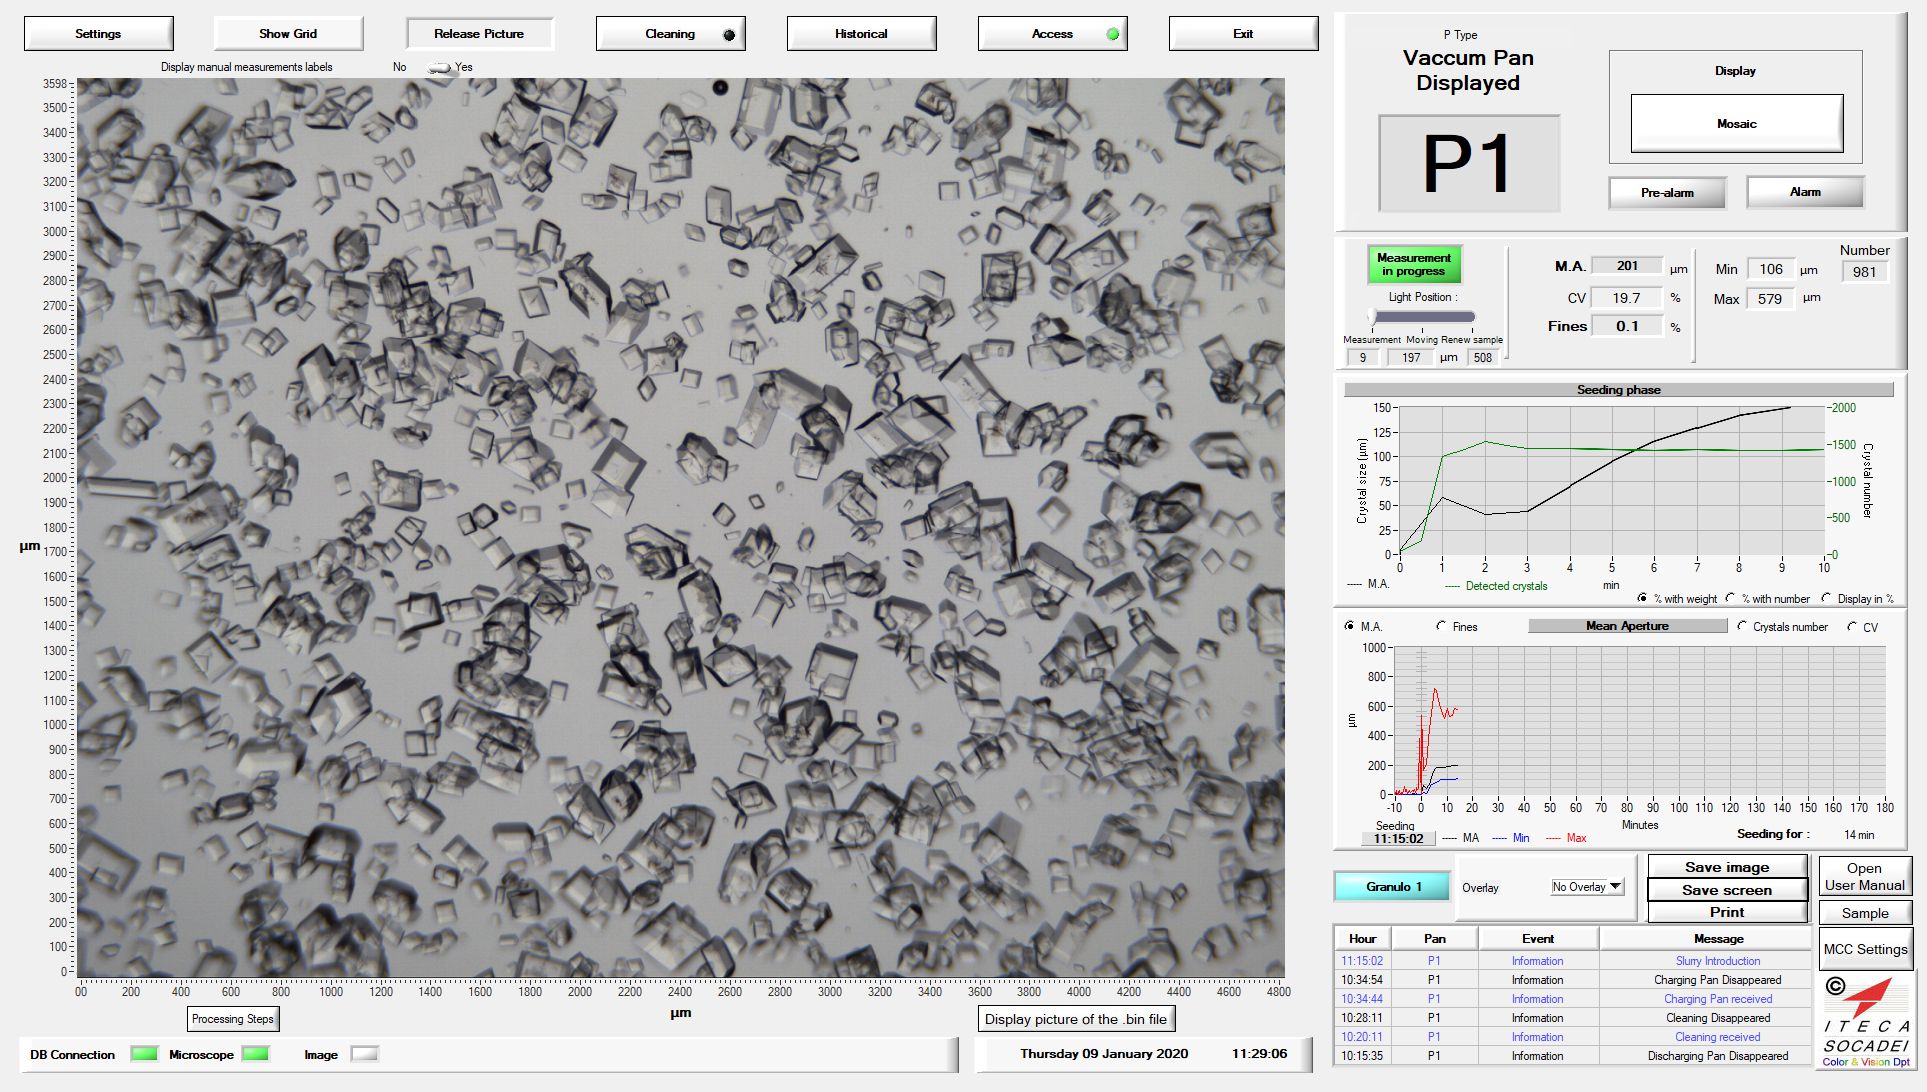1927x1092 pixels.
Task: Click the large P1 pan display
Action: (1468, 163)
